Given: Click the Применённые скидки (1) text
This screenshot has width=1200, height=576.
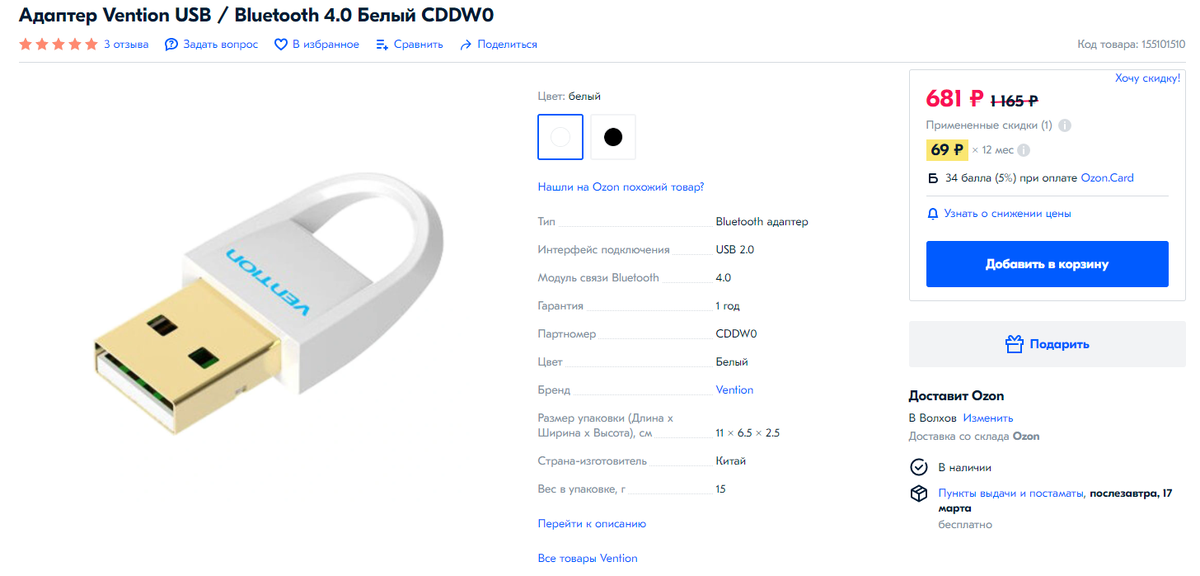Looking at the screenshot, I should click(x=989, y=126).
